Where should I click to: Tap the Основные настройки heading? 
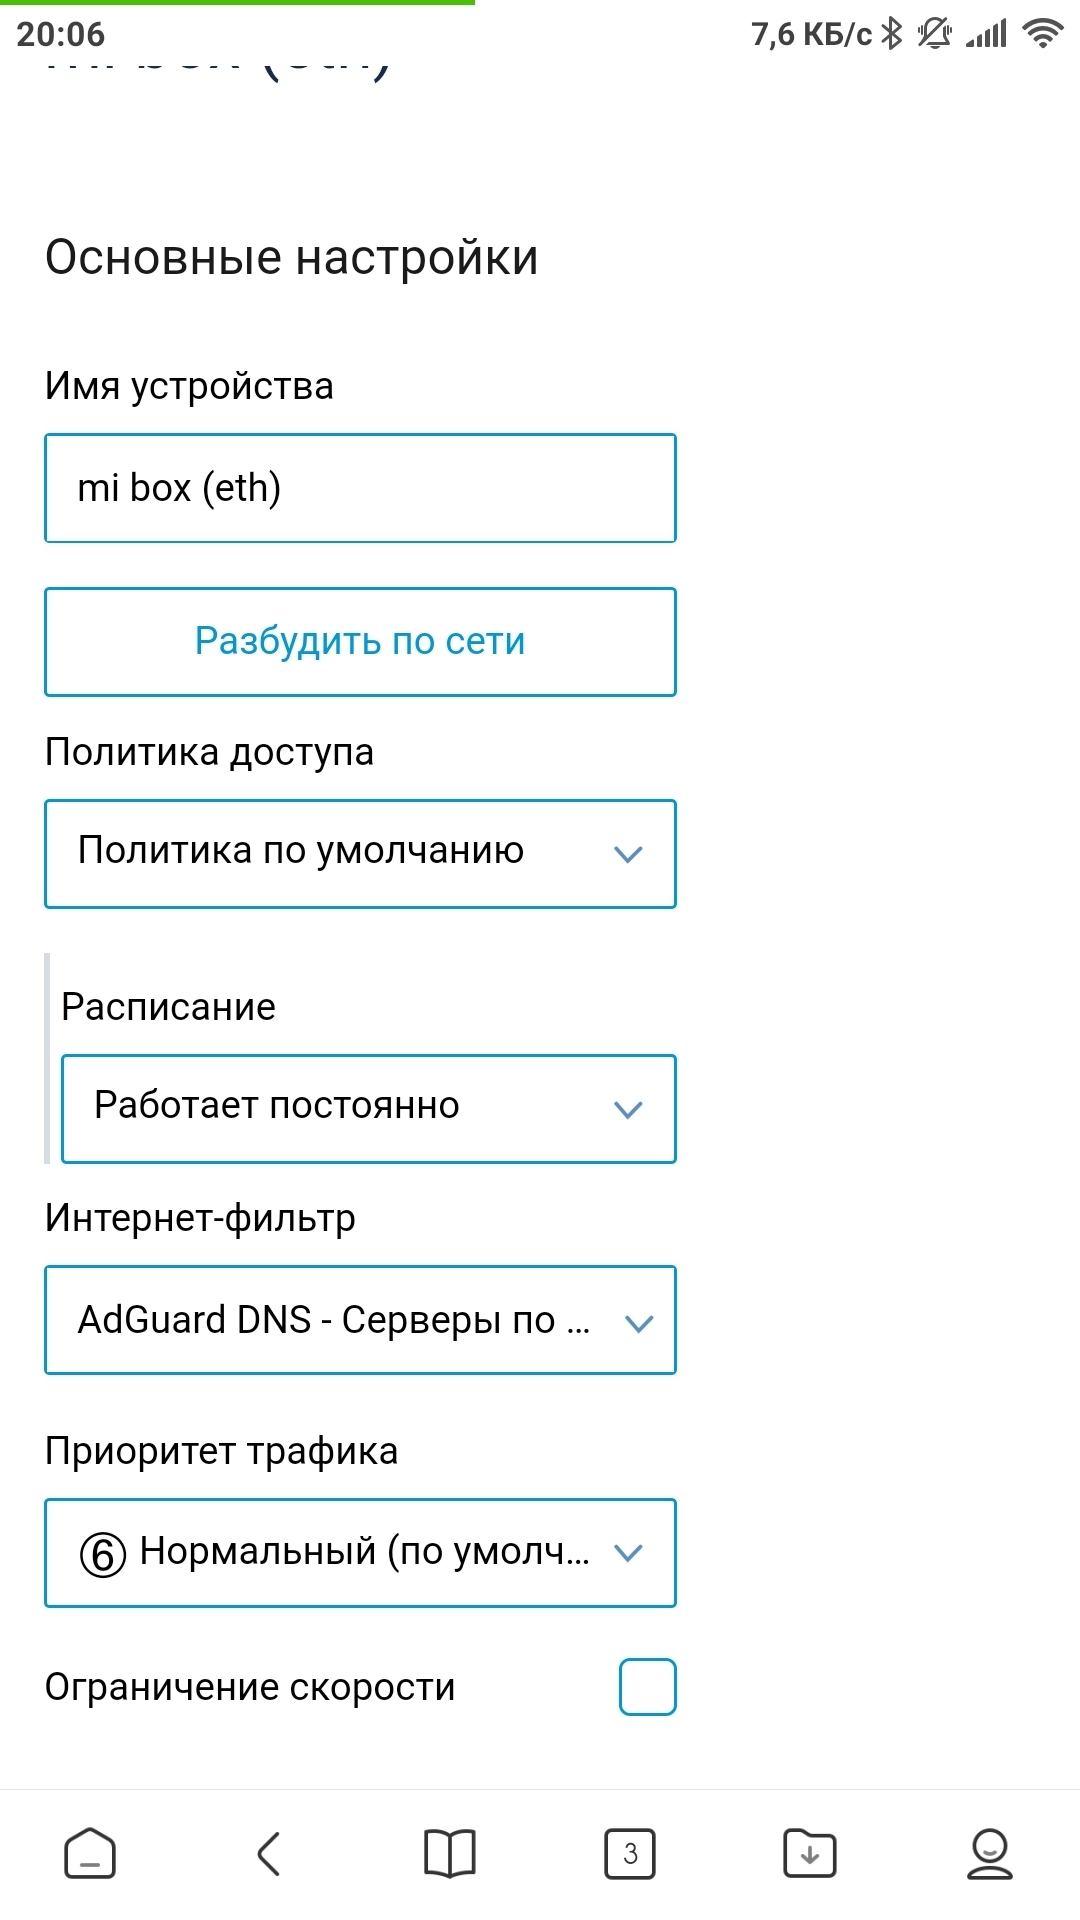292,258
